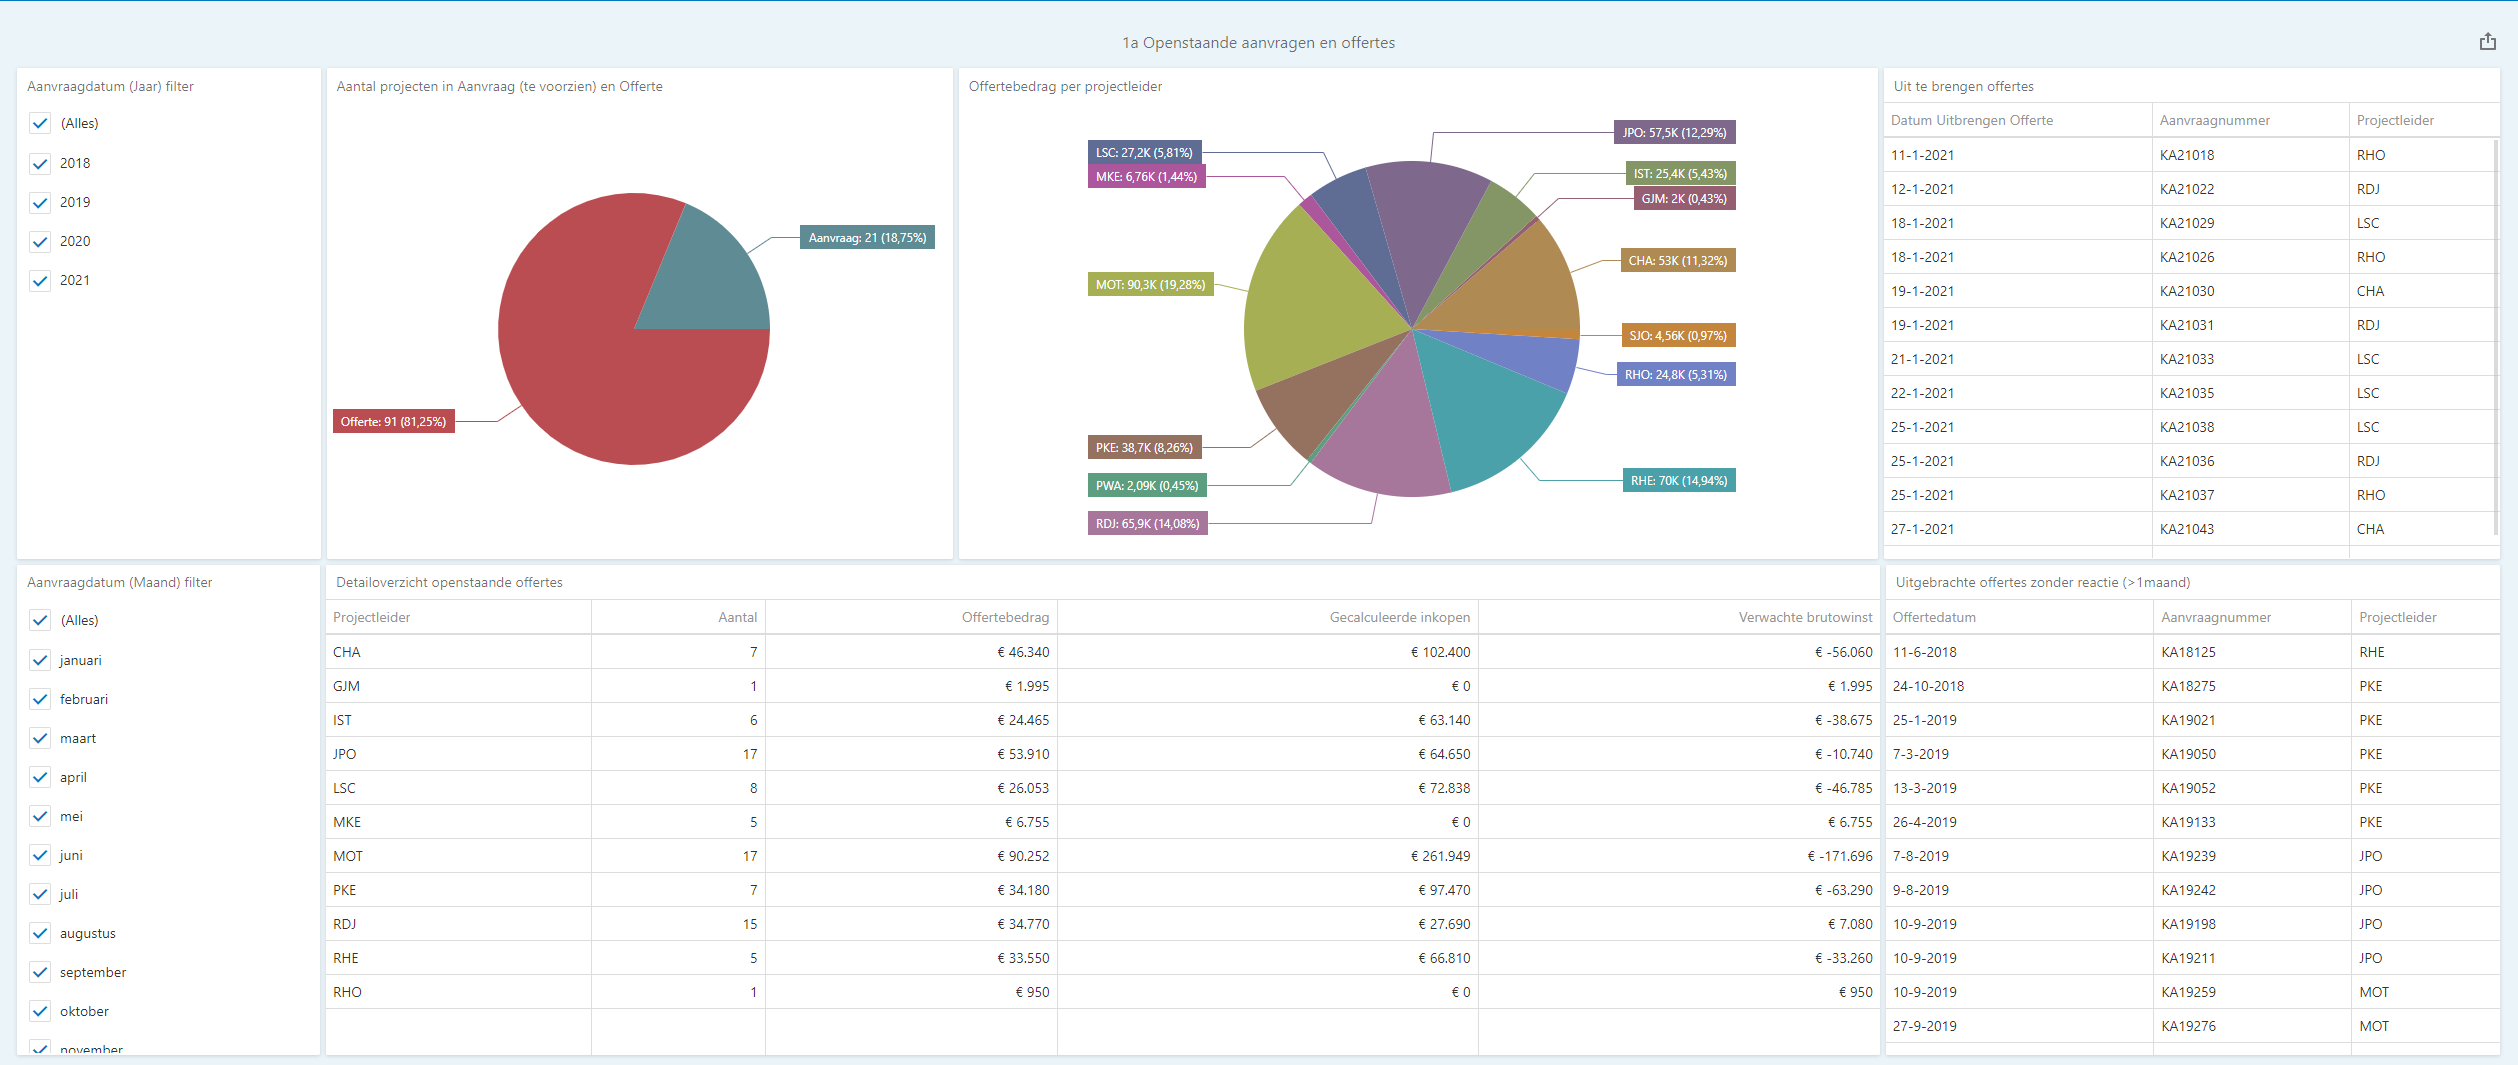Toggle the mei month checkbox

[x=40, y=816]
